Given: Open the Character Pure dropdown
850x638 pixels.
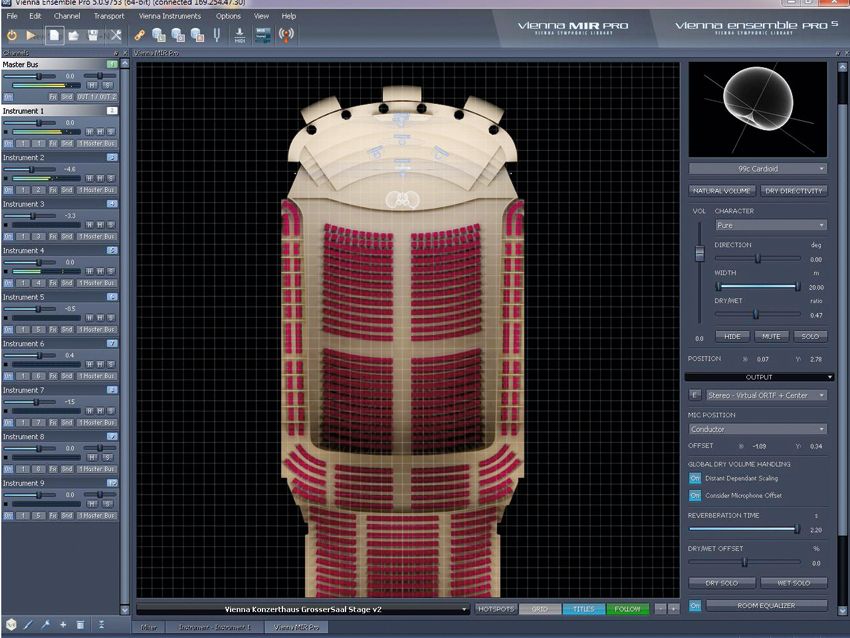Looking at the screenshot, I should (770, 225).
